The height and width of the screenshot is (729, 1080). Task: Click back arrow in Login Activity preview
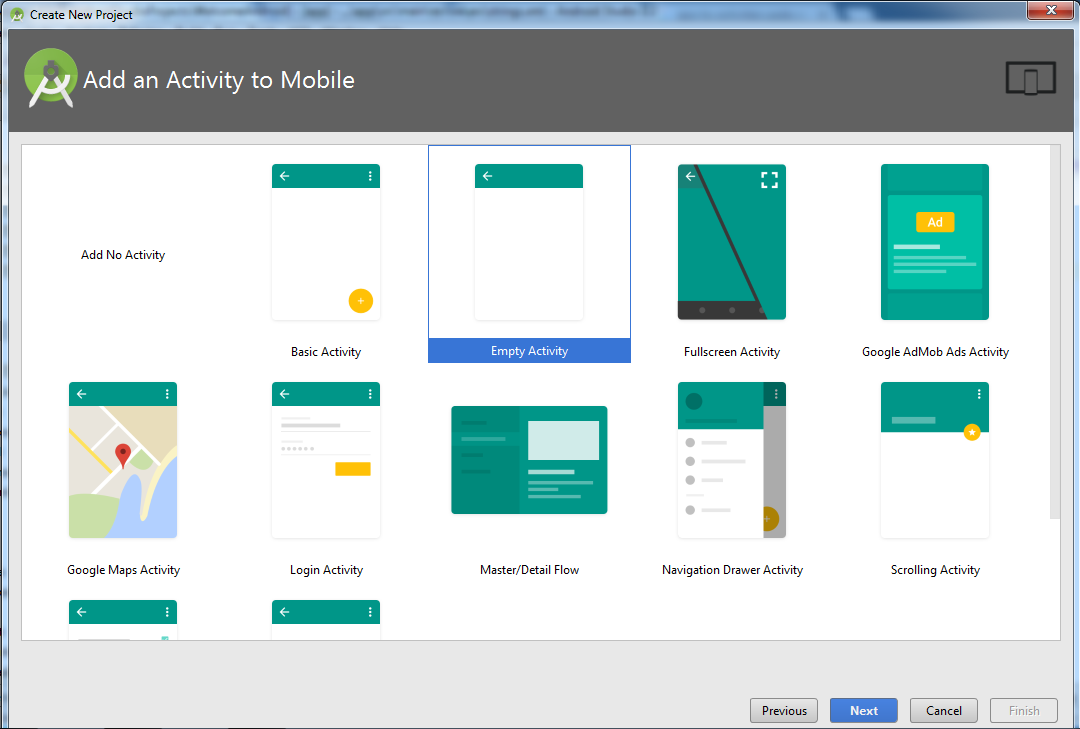(284, 394)
